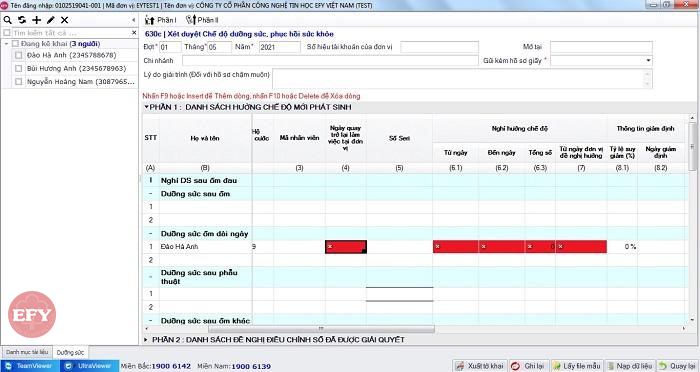Image resolution: width=700 pixels, height=372 pixels.
Task: Tick the checkbox beside the search field
Action: coord(7,33)
